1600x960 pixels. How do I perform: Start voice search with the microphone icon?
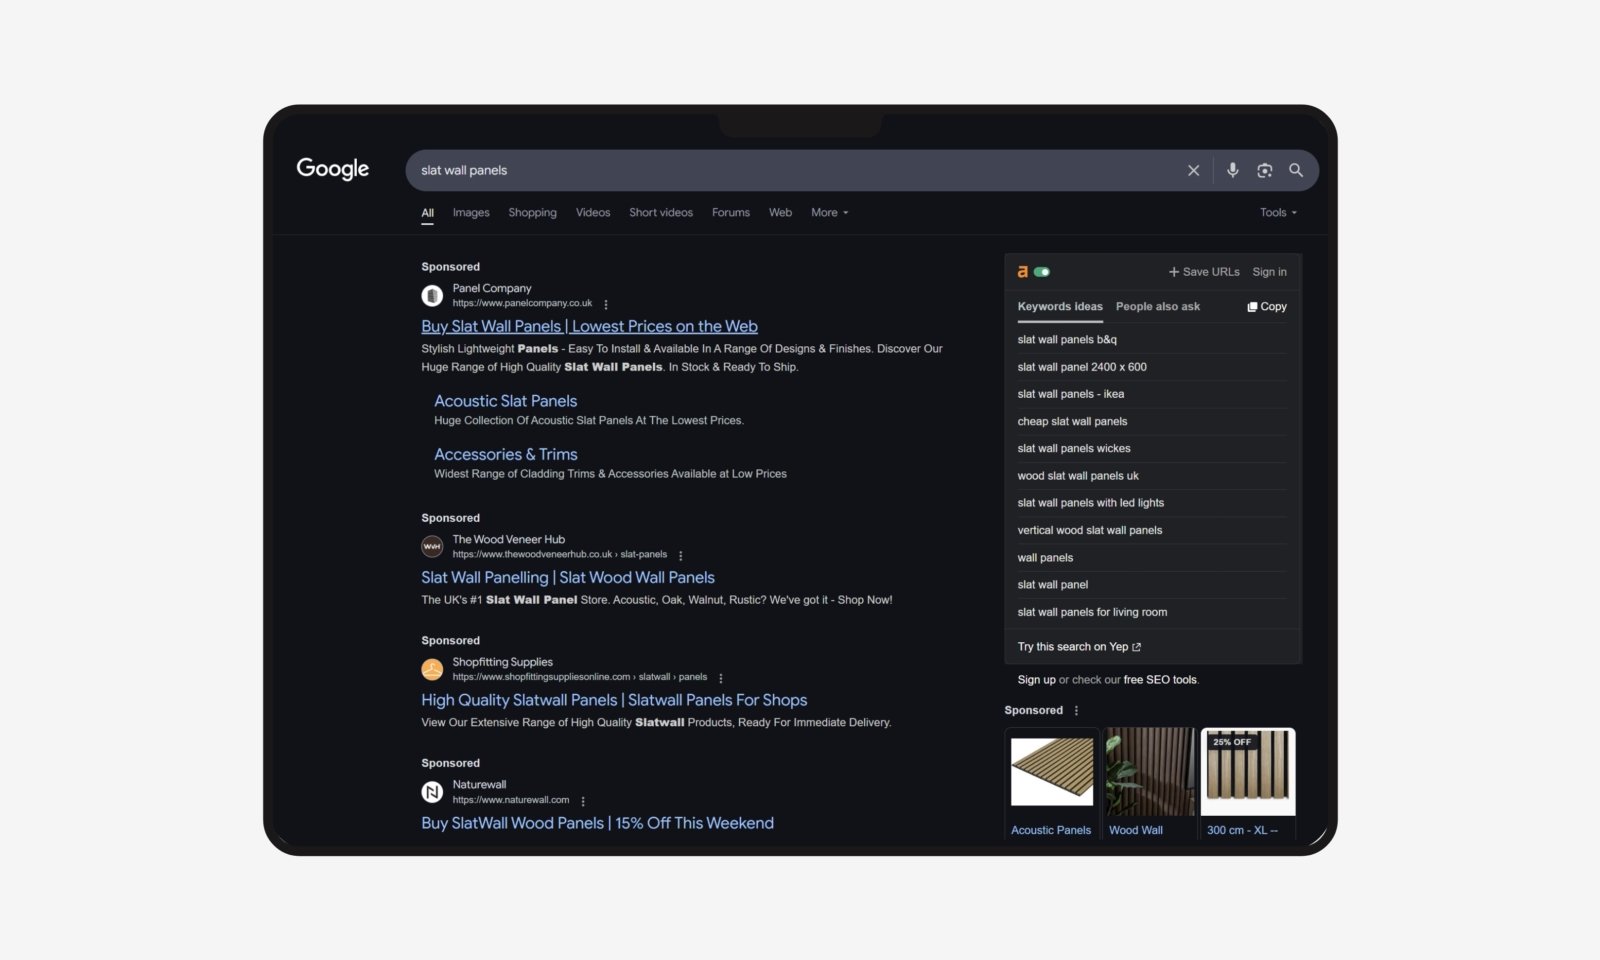[x=1233, y=170]
